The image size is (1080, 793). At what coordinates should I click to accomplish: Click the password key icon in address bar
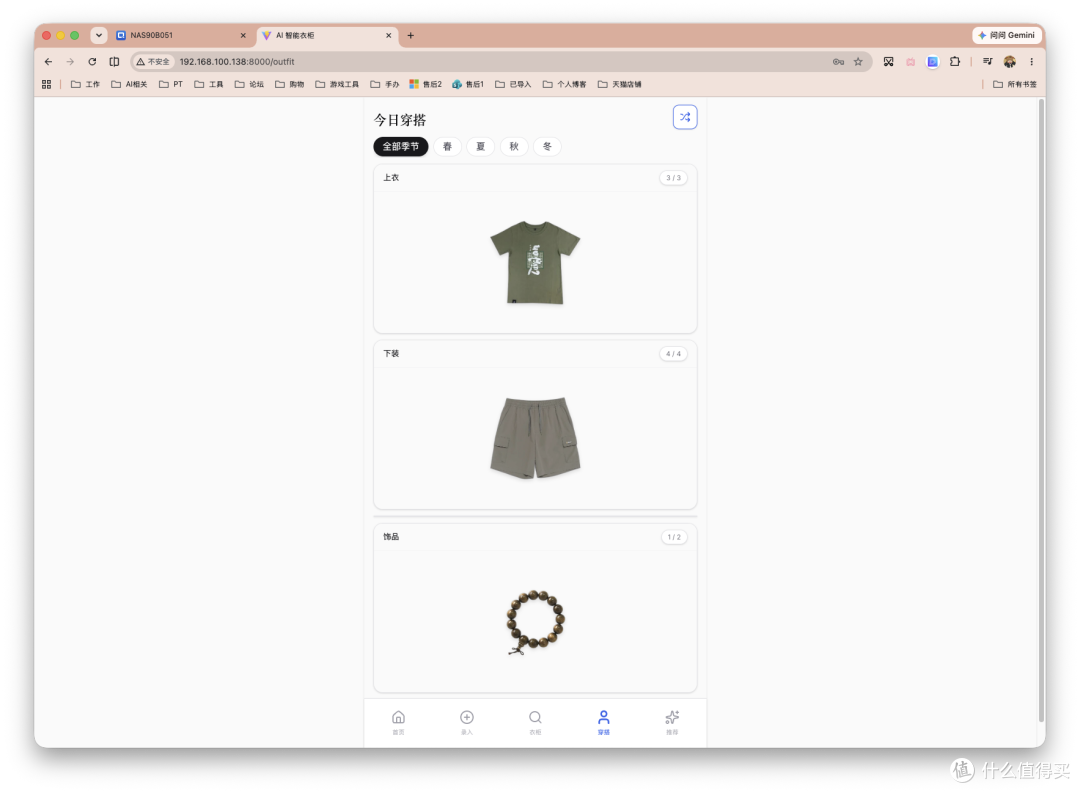click(838, 61)
